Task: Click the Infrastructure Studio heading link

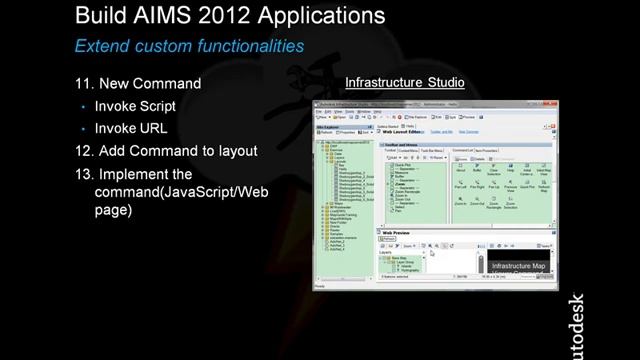Action: [x=405, y=82]
